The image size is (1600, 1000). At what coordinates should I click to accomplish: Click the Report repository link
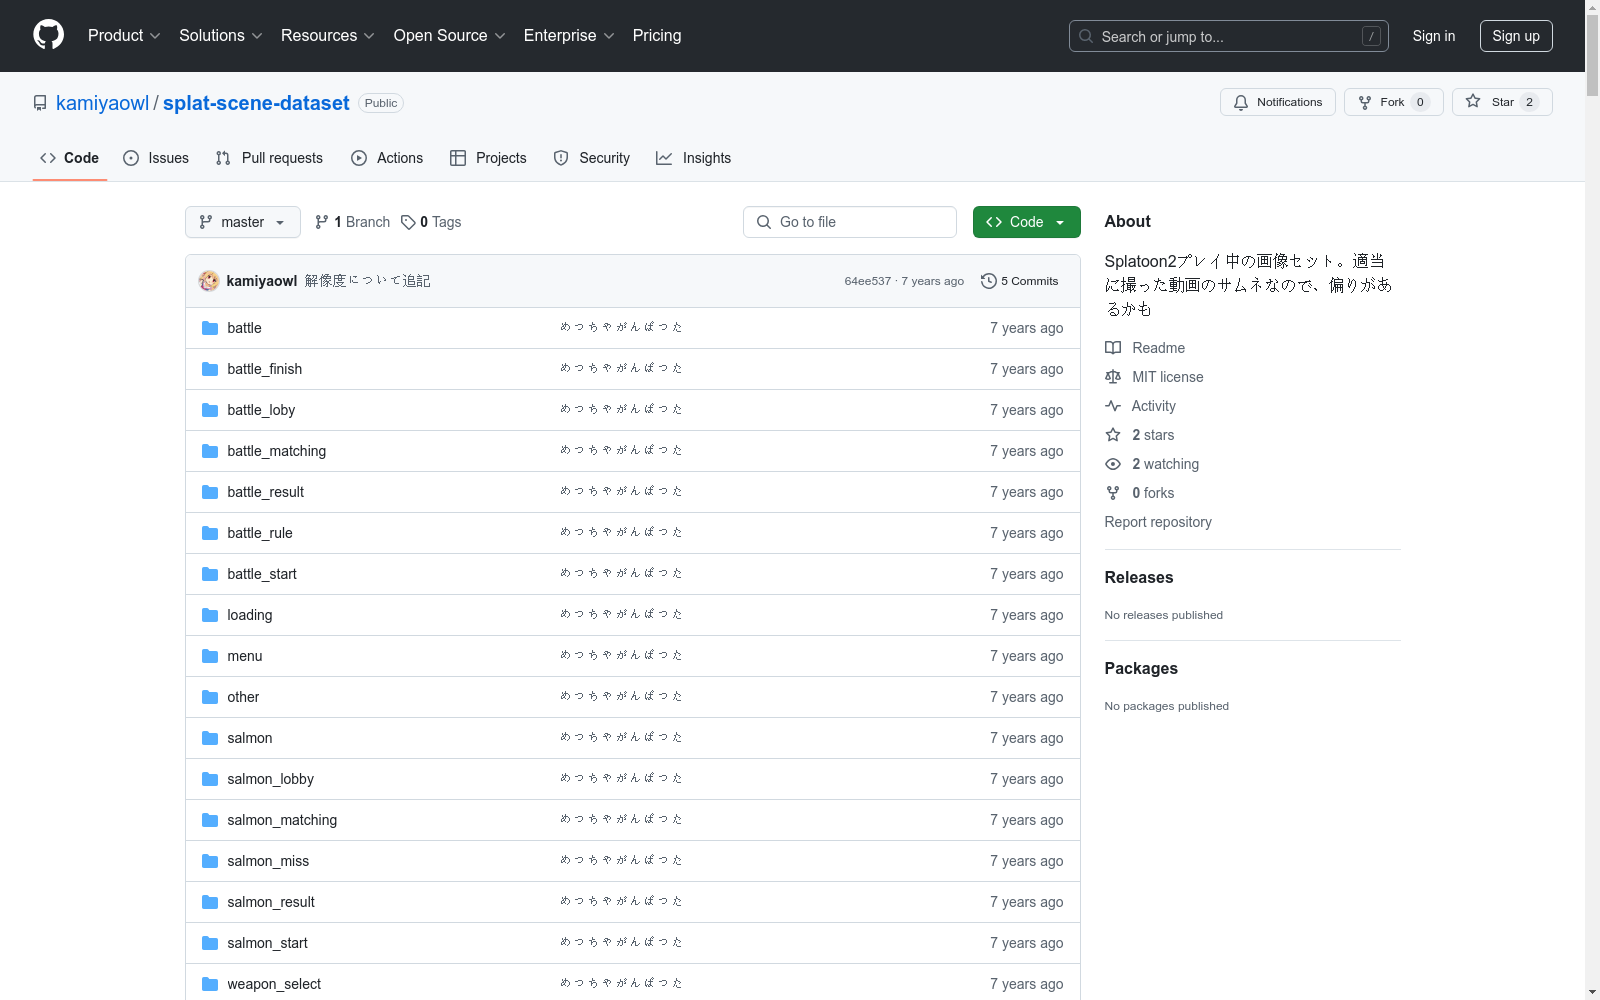1158,522
